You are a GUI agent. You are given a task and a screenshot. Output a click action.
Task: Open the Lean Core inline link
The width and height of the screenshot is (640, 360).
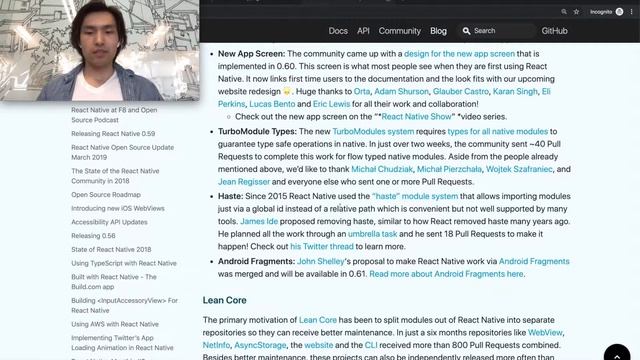[x=318, y=320]
